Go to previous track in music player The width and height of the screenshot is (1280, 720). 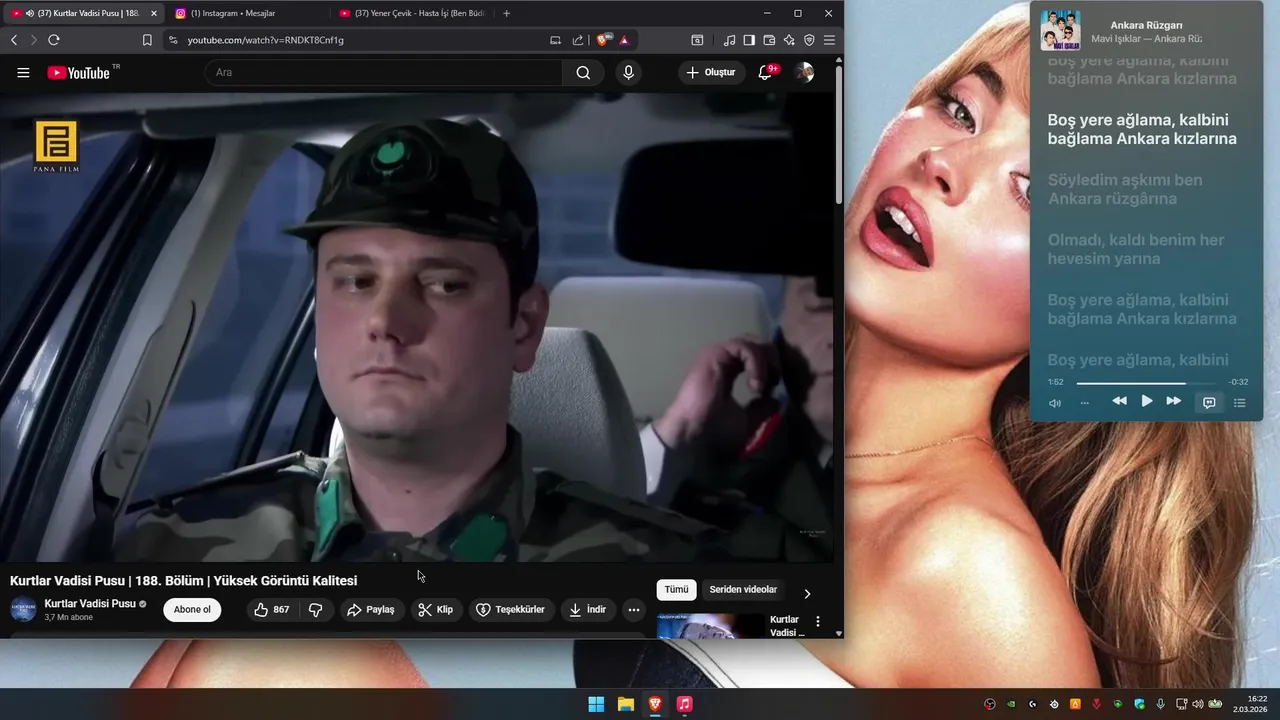(x=1120, y=401)
